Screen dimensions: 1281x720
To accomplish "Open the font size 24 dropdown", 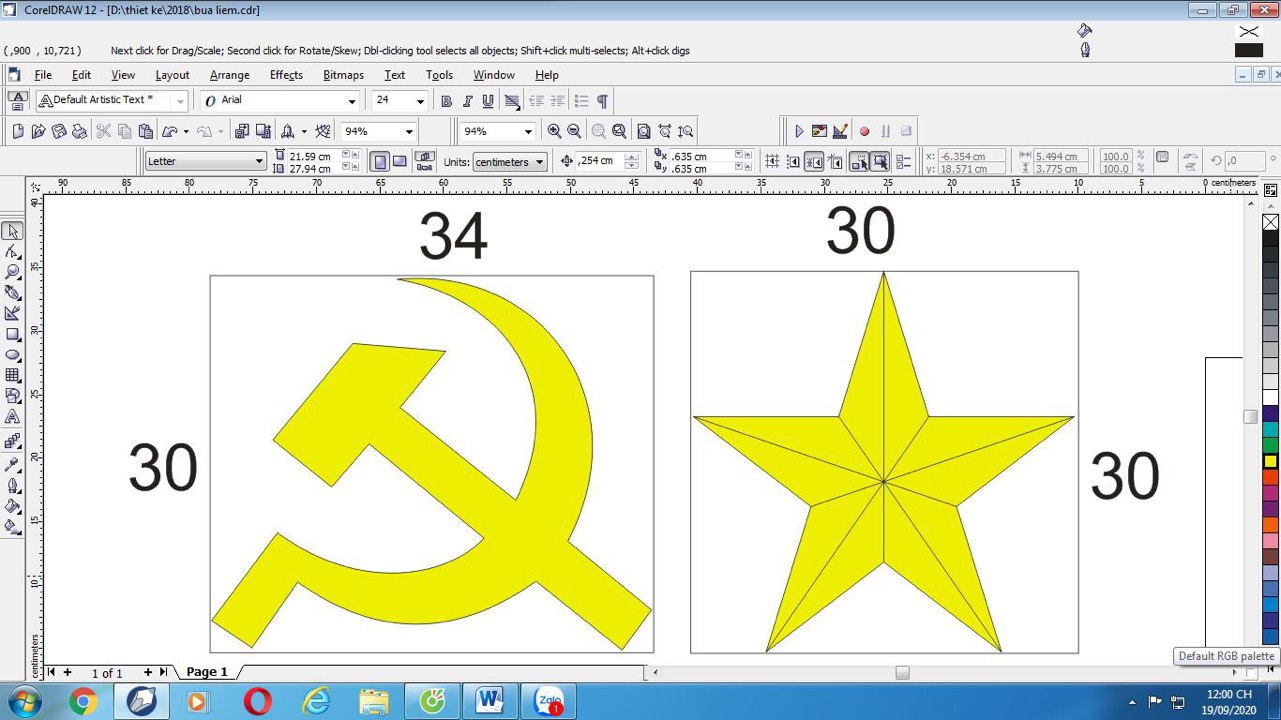I will (x=420, y=101).
